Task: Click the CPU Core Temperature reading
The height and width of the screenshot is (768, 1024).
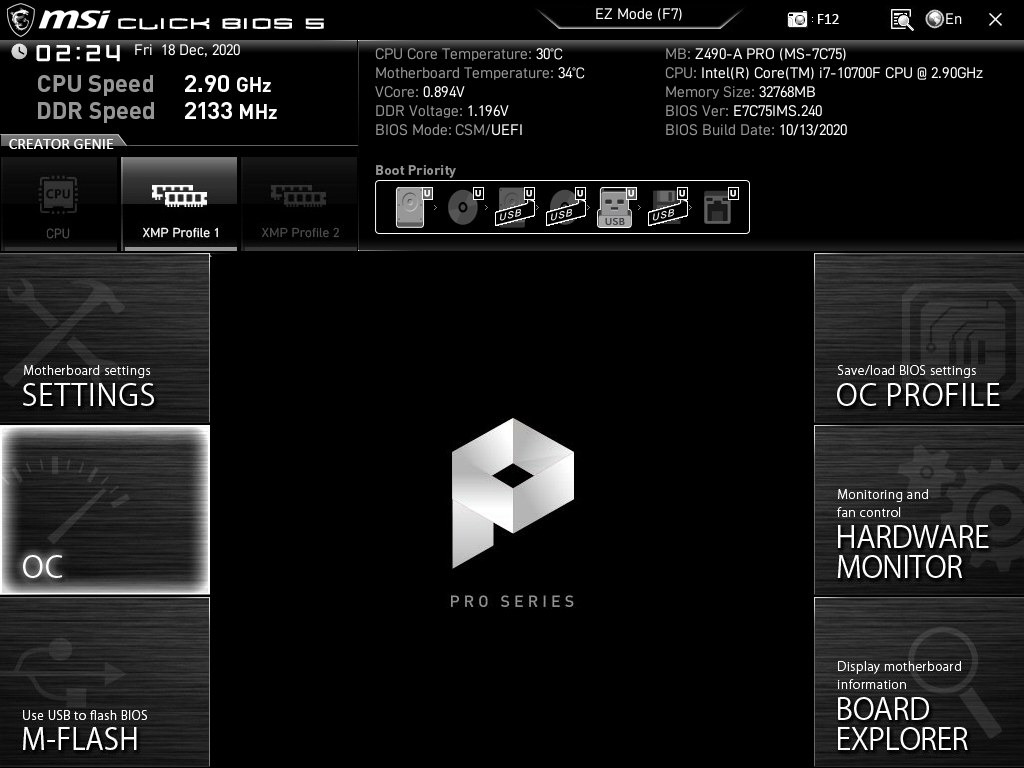Action: 469,54
